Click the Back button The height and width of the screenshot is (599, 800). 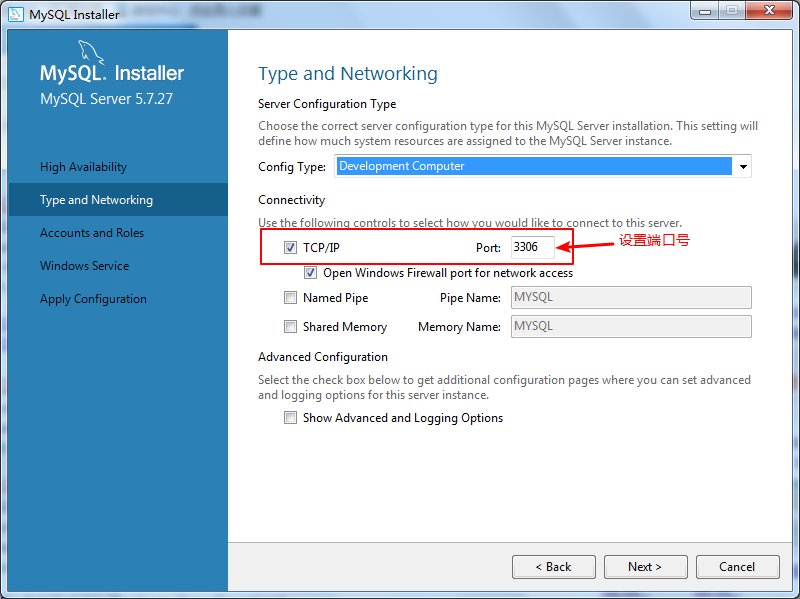tap(553, 567)
